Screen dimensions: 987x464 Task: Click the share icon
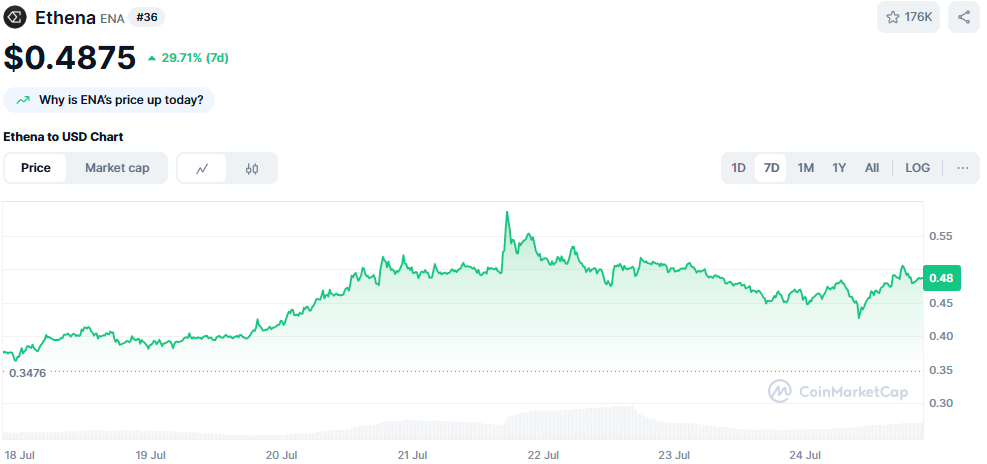tap(964, 17)
